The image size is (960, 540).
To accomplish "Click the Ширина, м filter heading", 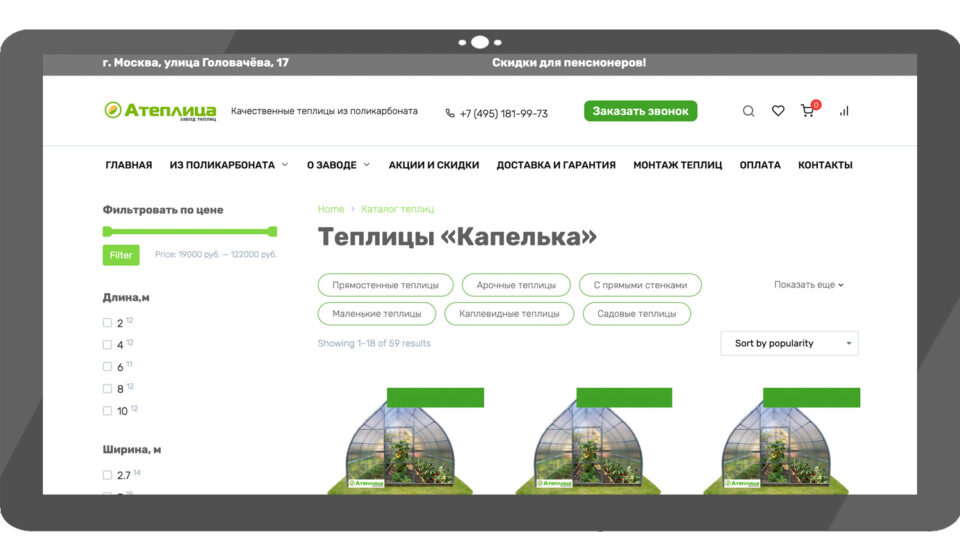I will 132,449.
